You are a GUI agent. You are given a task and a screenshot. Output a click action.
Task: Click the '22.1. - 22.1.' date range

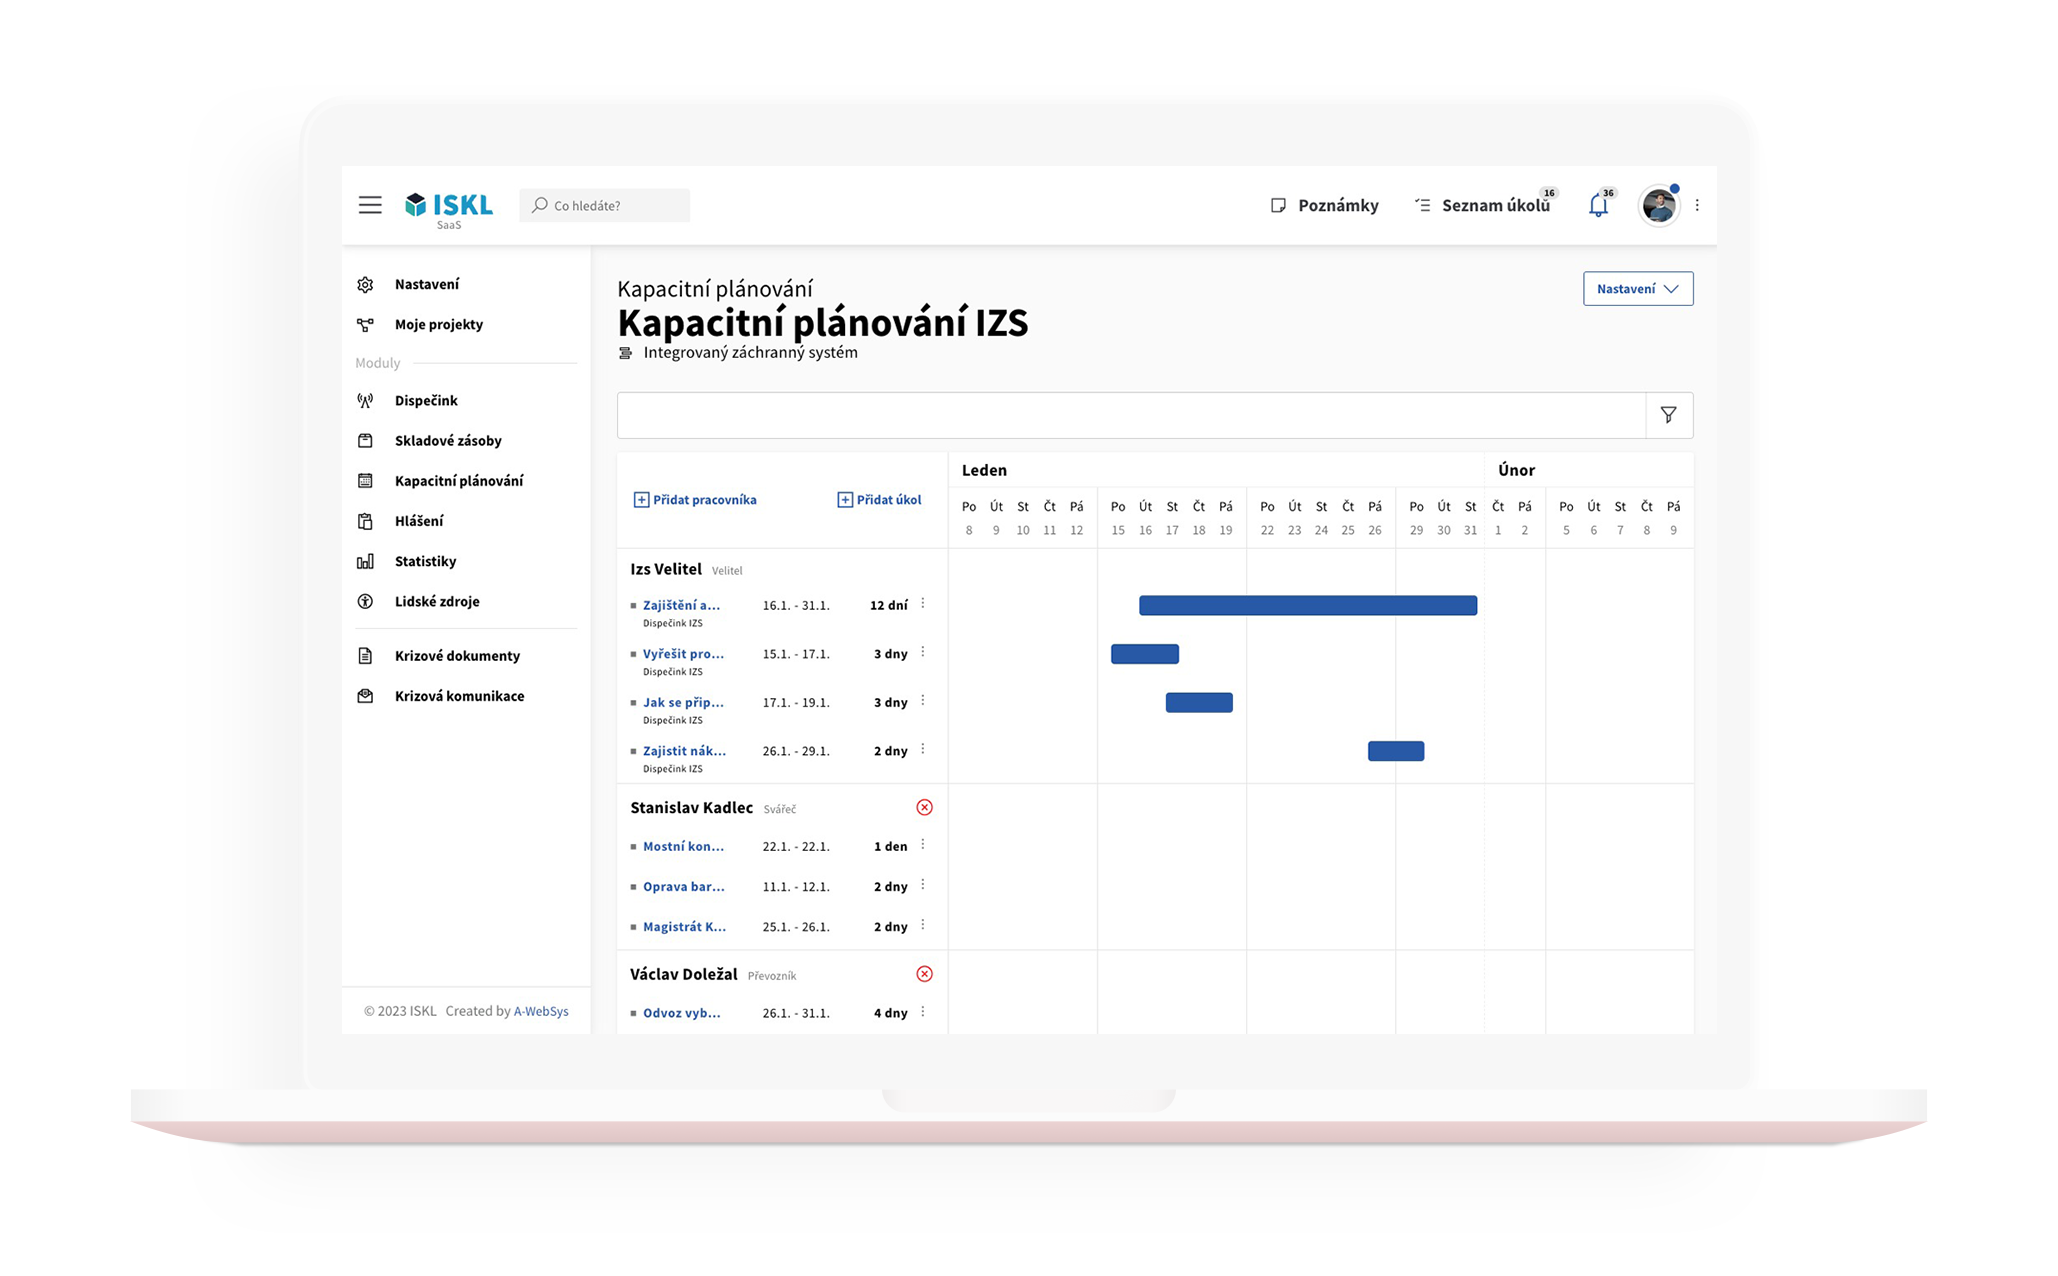[x=796, y=846]
